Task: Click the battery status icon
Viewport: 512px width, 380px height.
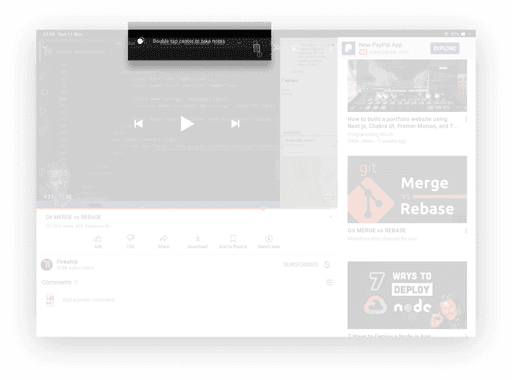Action: [463, 34]
